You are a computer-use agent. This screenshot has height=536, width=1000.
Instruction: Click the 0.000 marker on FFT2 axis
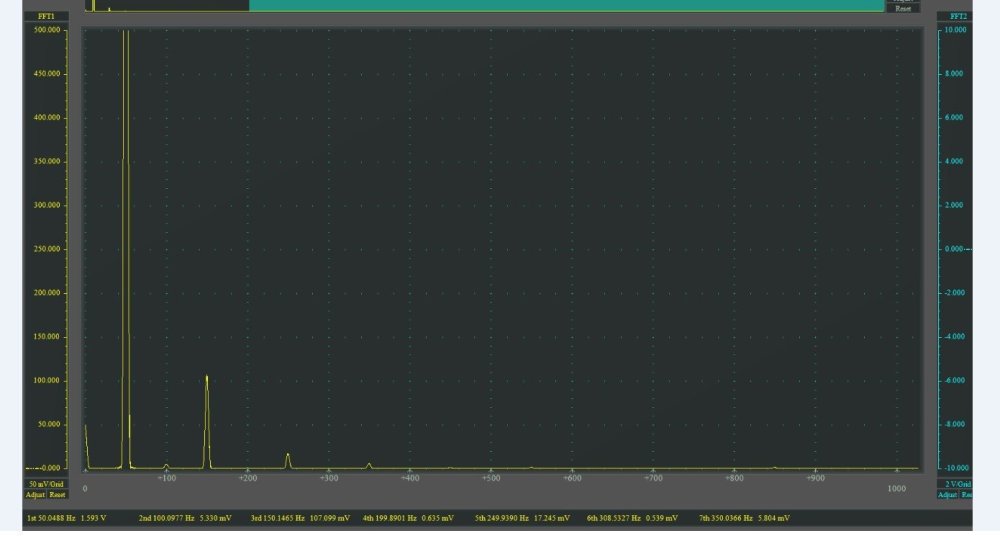click(953, 249)
